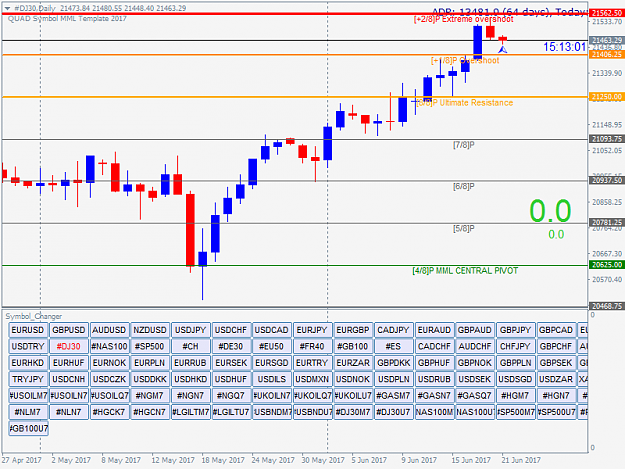
Task: Select the [+2/8]P Extreme overshoot label
Action: (x=464, y=20)
